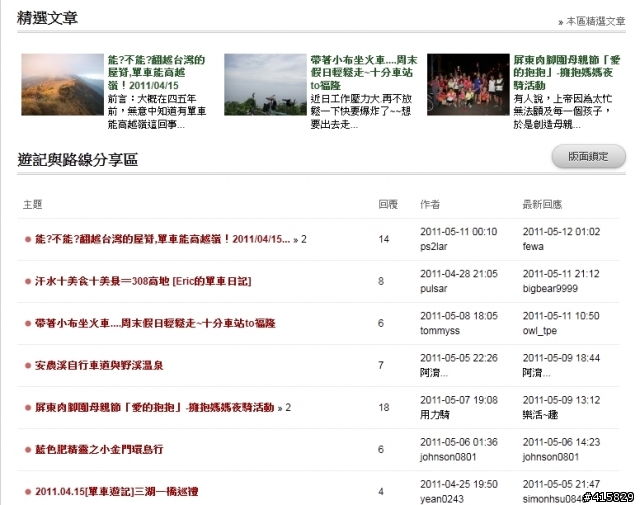Click the 版面鎖定 button

point(588,156)
